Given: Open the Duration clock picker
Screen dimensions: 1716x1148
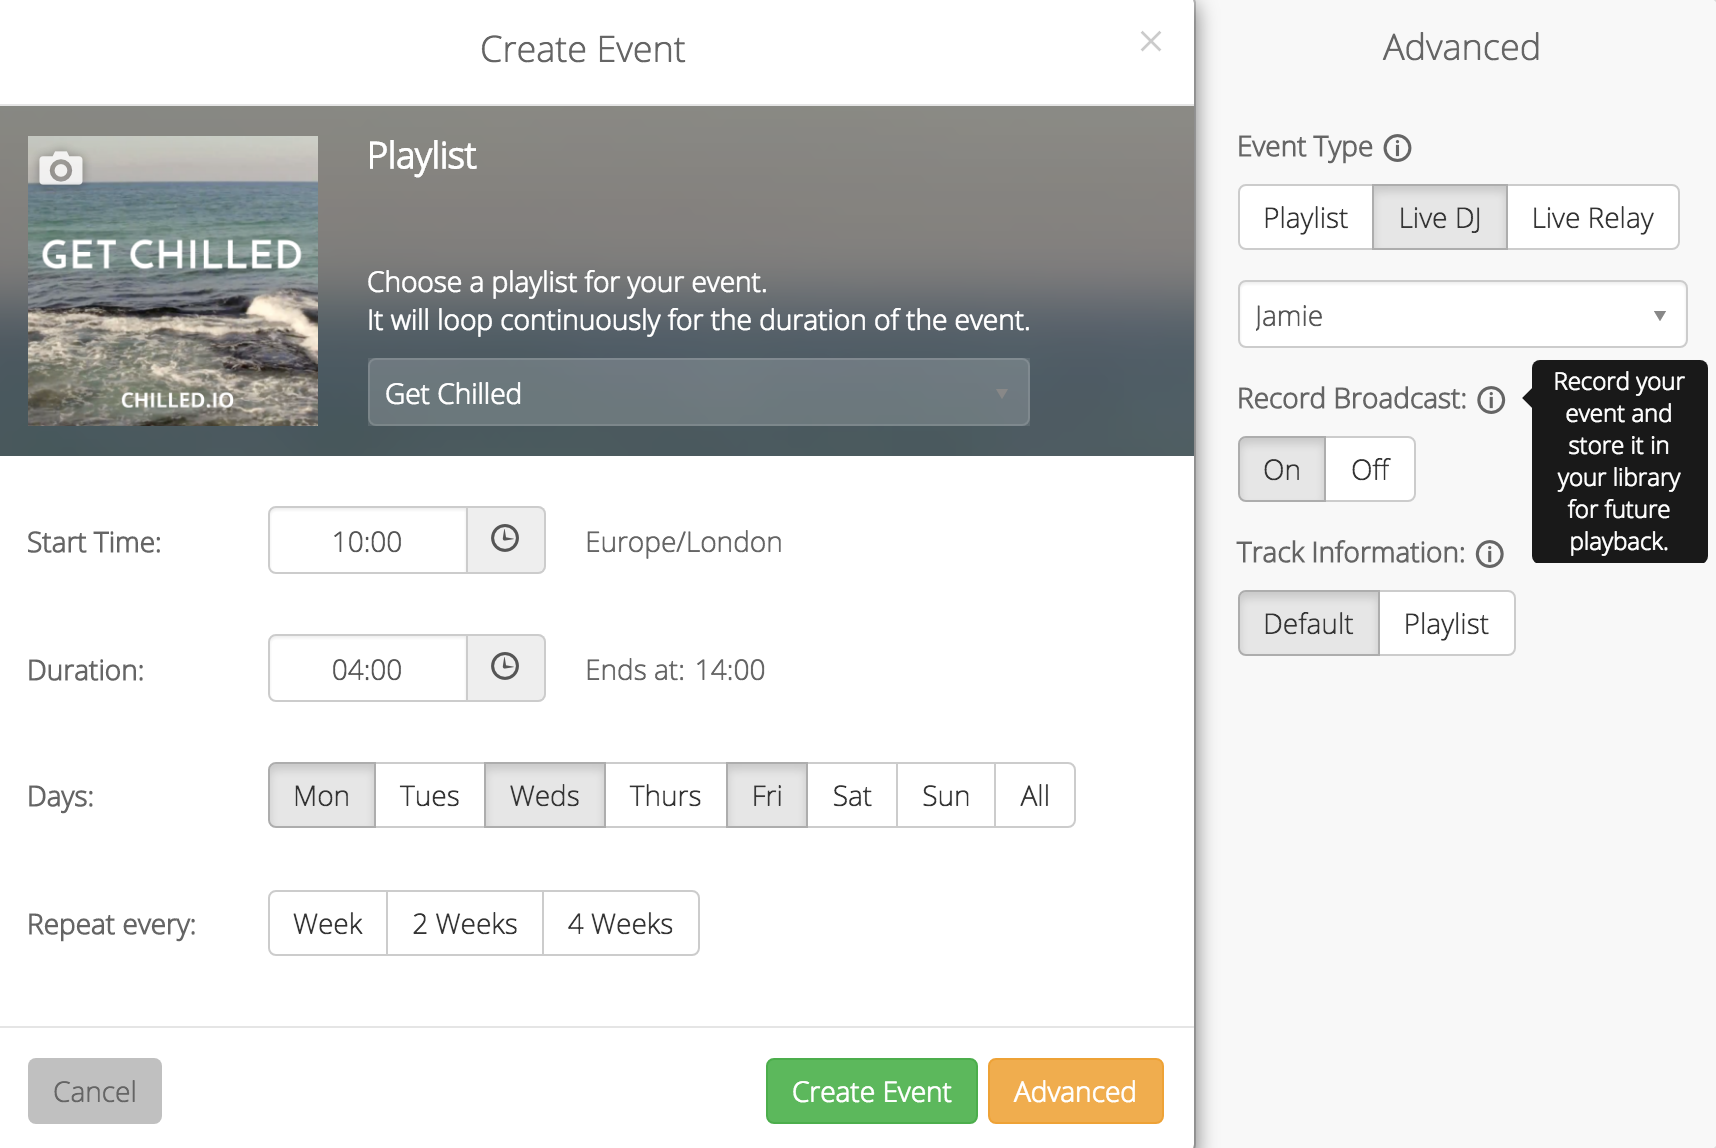Looking at the screenshot, I should pyautogui.click(x=505, y=668).
